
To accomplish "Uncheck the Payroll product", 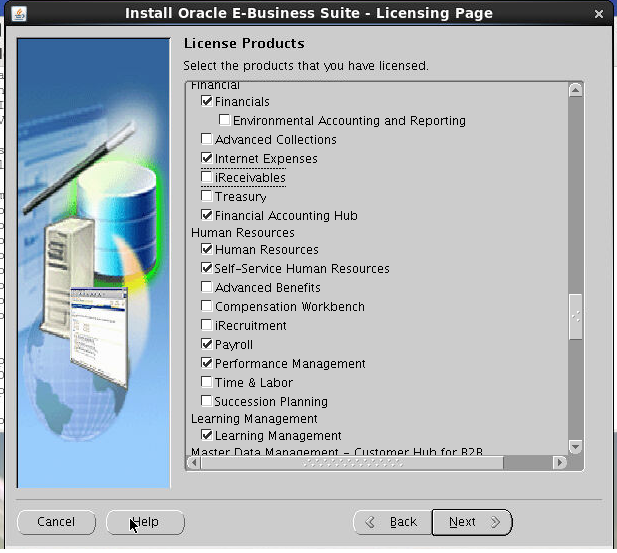I will (x=207, y=344).
